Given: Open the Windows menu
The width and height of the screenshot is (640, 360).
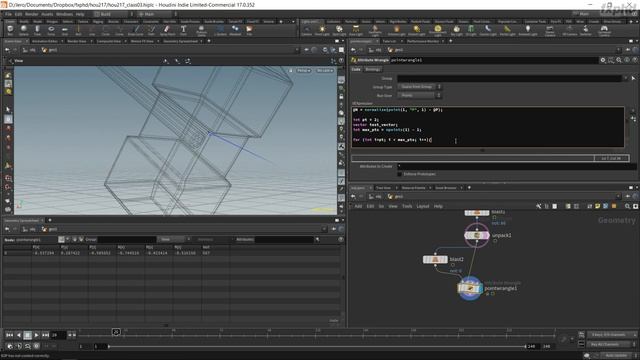Looking at the screenshot, I should click(x=64, y=14).
